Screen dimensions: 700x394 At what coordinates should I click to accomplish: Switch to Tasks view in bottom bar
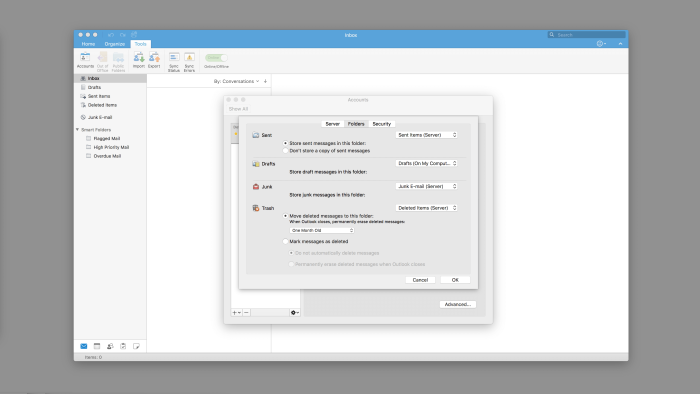[123, 346]
